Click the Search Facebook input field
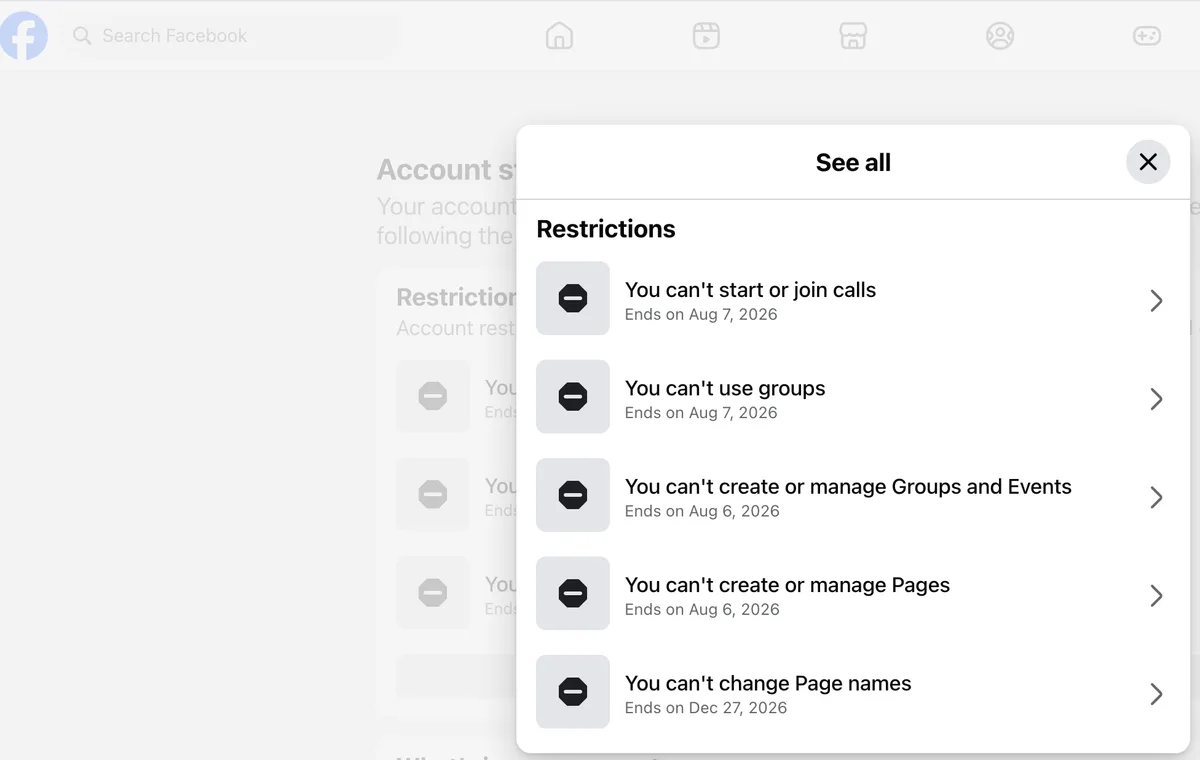This screenshot has height=760, width=1200. pos(230,36)
